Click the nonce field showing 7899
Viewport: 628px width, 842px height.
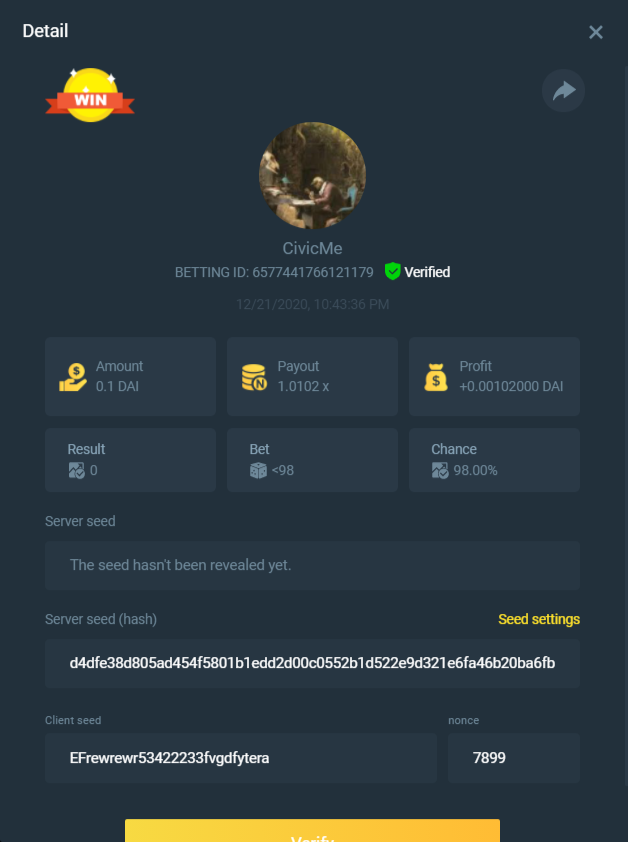point(514,758)
